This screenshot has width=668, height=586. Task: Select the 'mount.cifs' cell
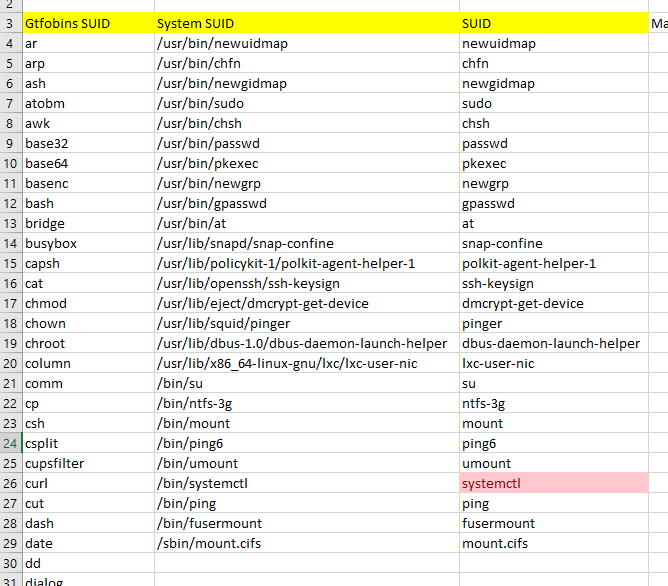click(x=554, y=543)
